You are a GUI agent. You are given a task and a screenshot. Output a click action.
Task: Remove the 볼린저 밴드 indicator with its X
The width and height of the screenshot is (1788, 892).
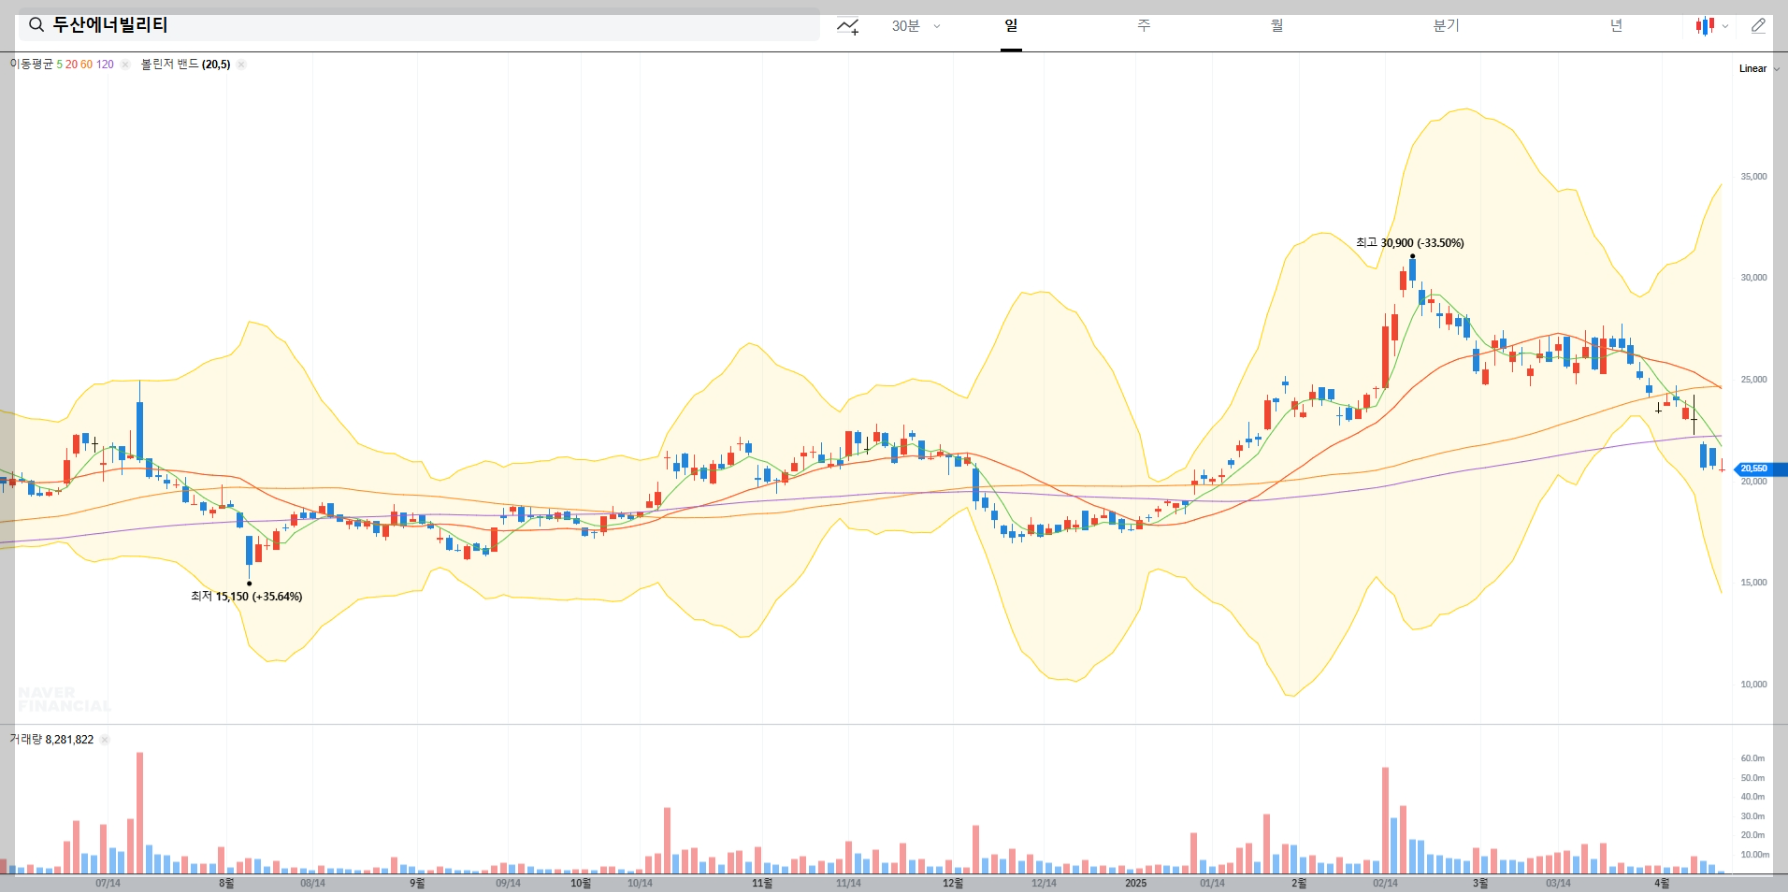(241, 64)
